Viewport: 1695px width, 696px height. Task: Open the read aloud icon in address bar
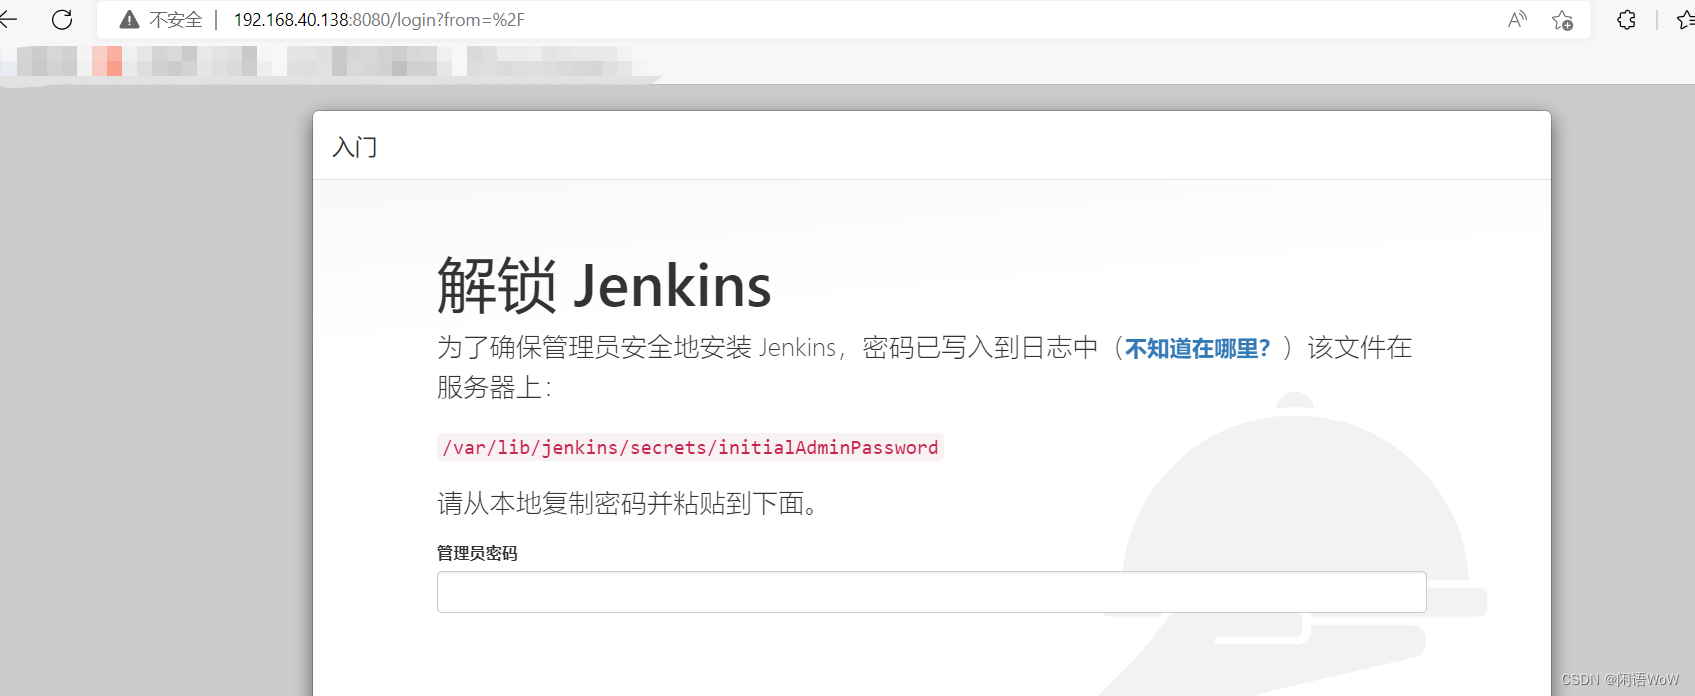[x=1517, y=19]
